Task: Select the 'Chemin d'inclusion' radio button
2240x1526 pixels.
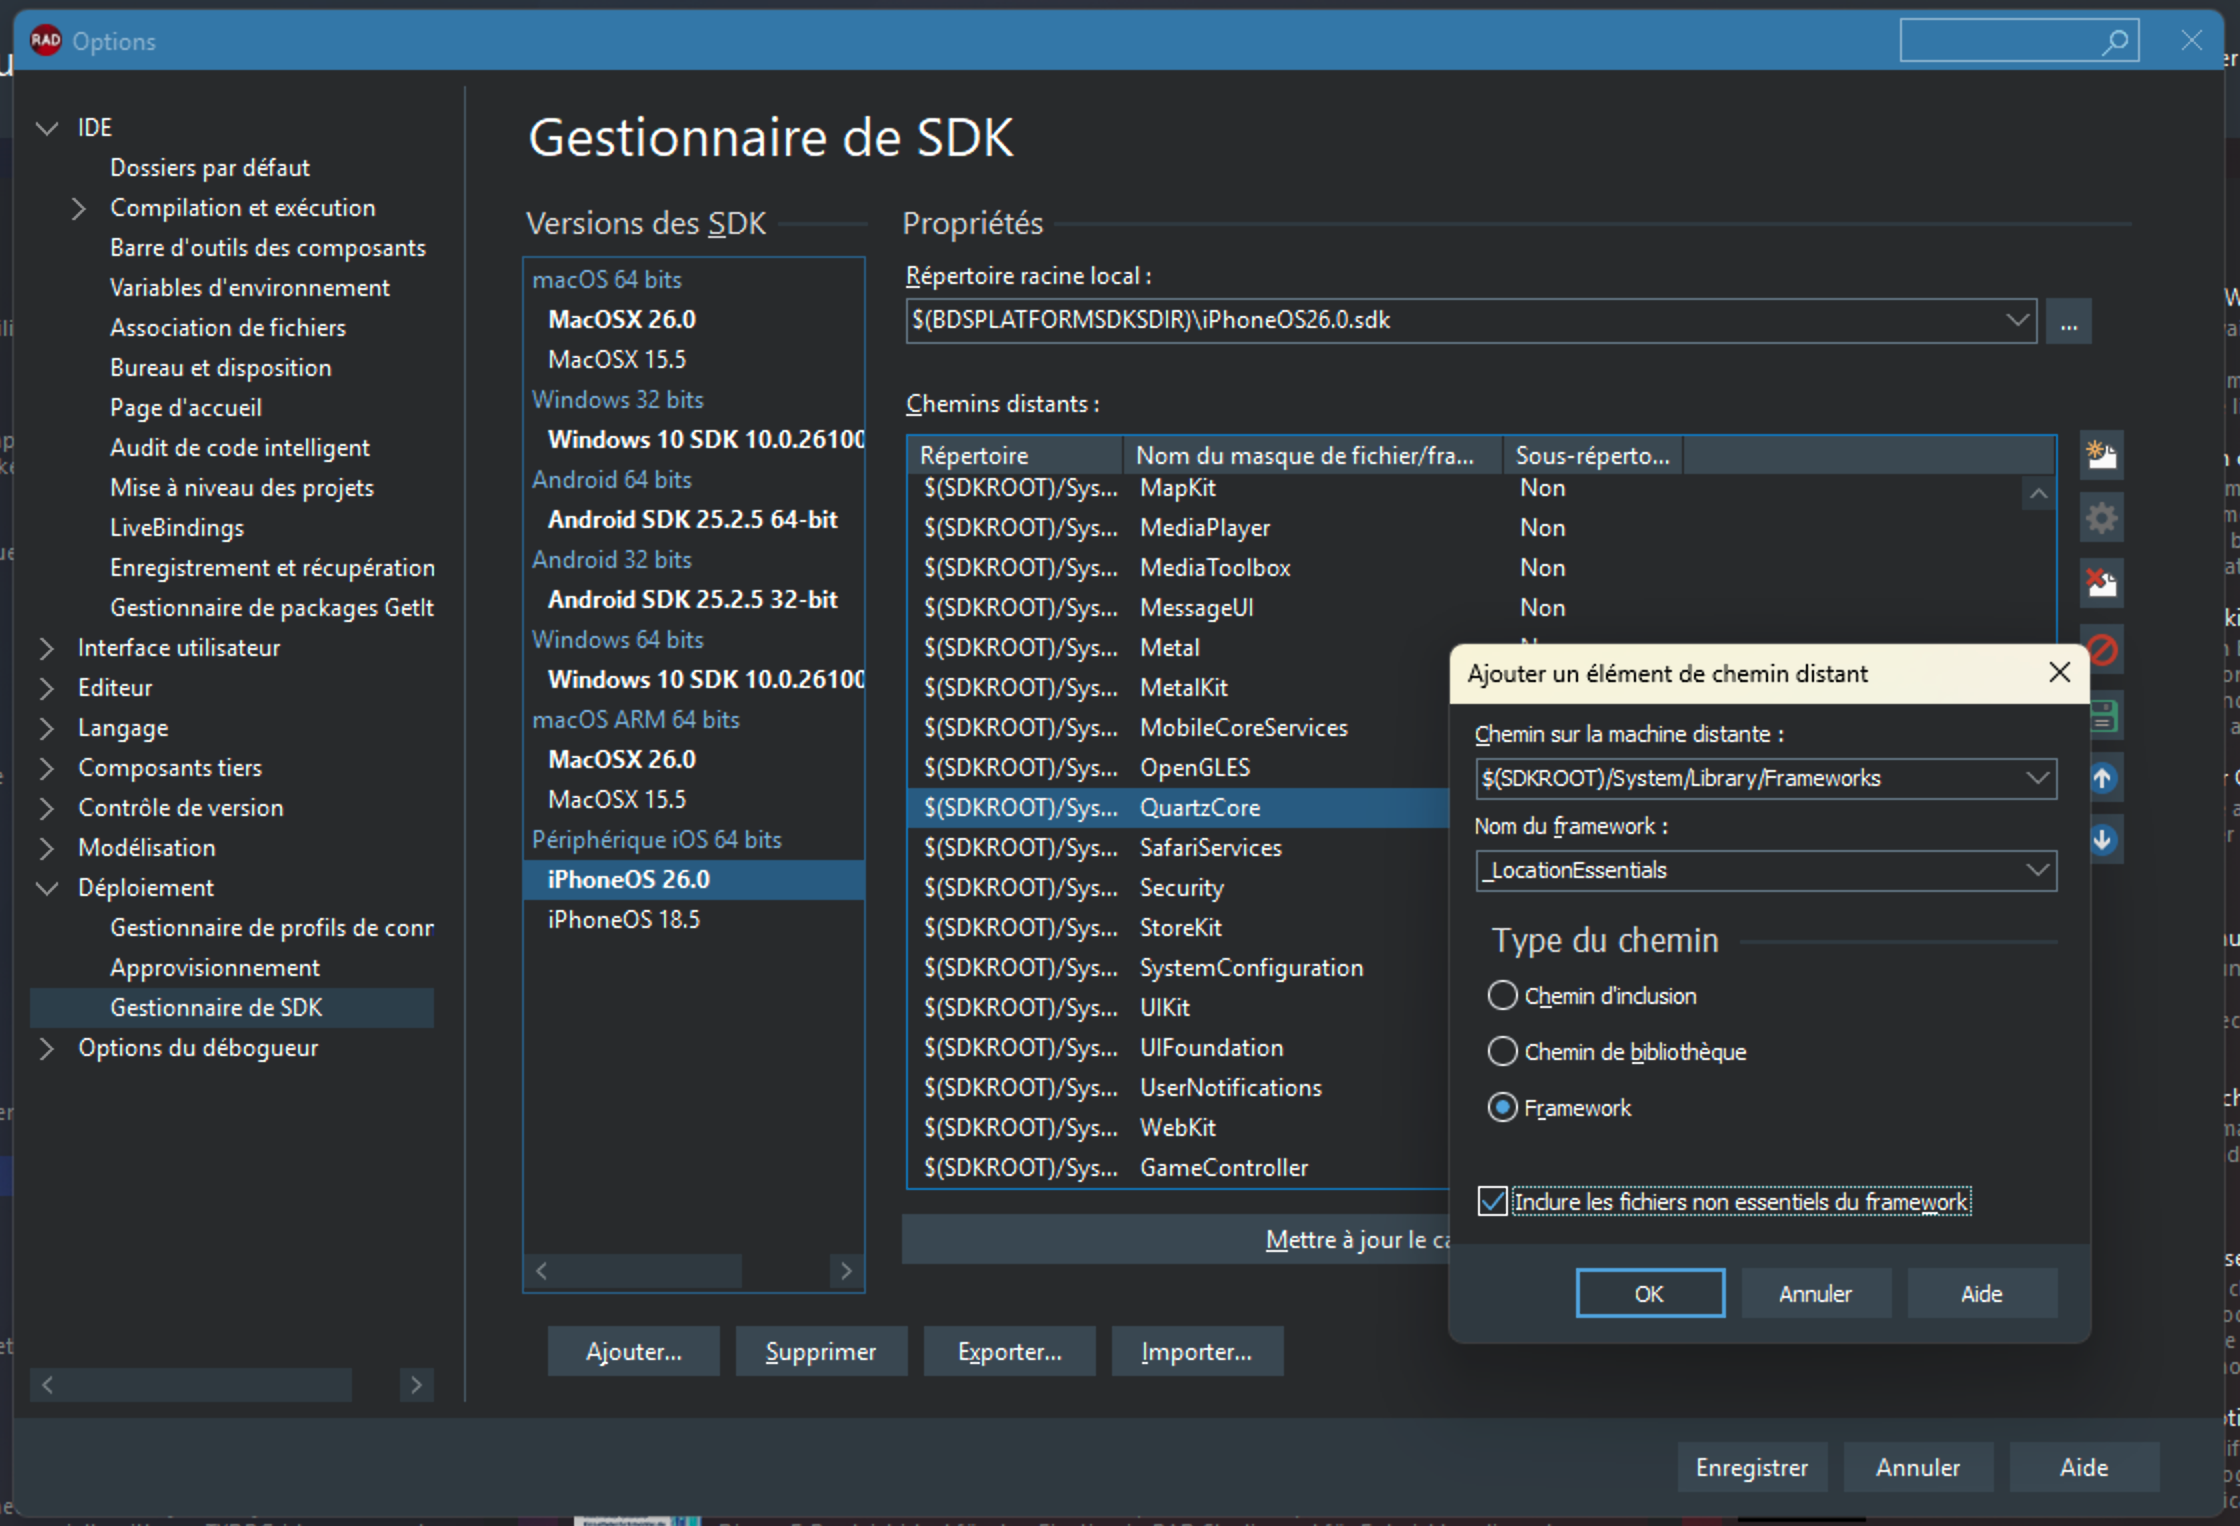Action: pyautogui.click(x=1502, y=996)
